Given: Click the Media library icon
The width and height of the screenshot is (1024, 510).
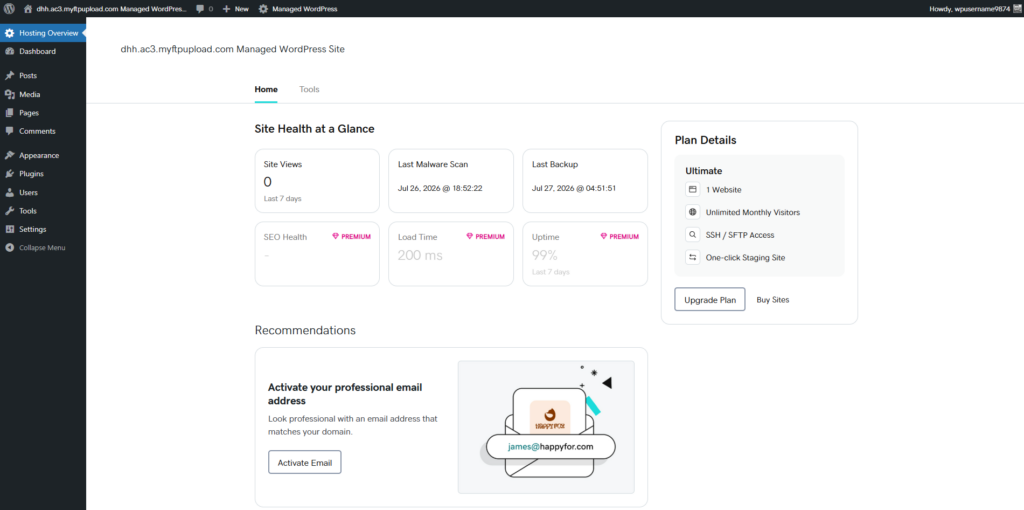Looking at the screenshot, I should point(9,94).
